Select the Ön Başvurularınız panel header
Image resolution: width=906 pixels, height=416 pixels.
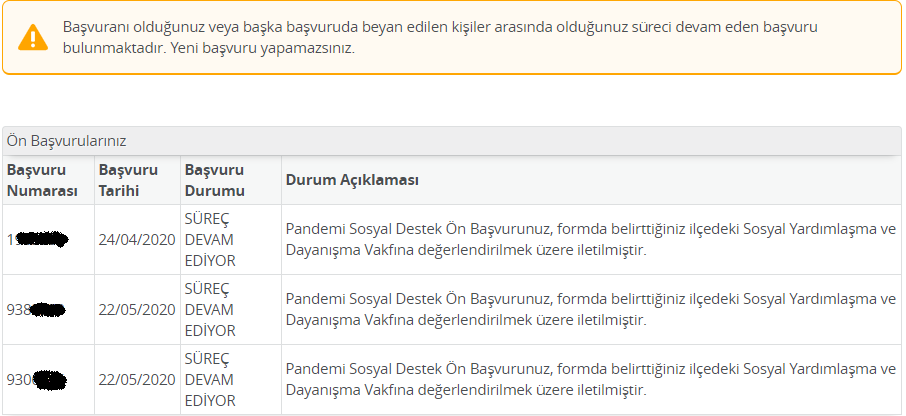point(452,141)
